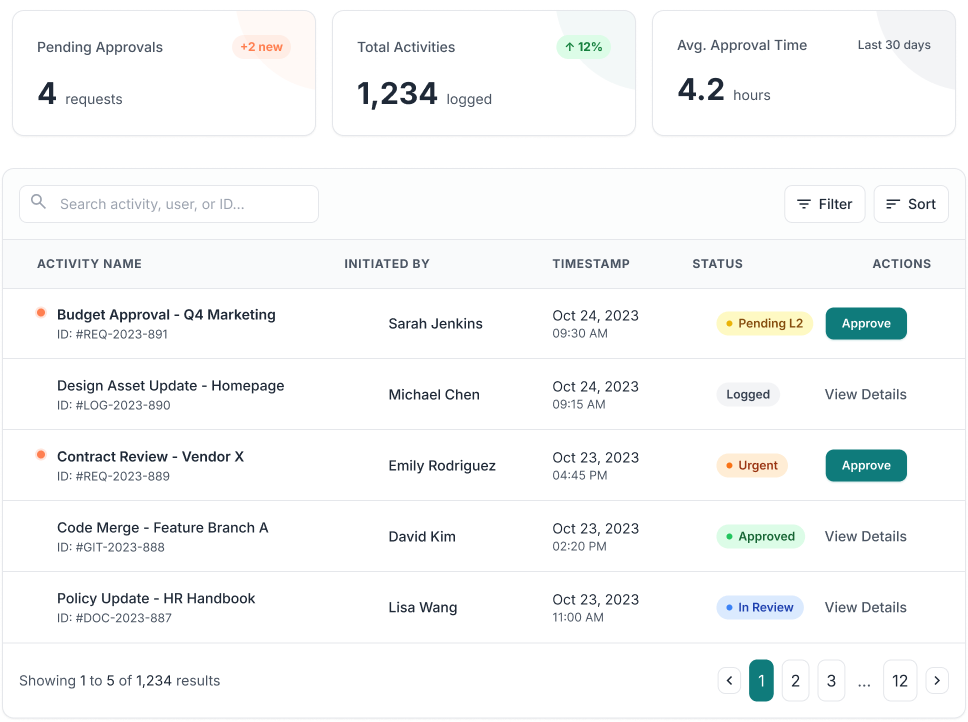The width and height of the screenshot is (968, 722).
Task: Click the +2 new badge
Action: click(261, 47)
